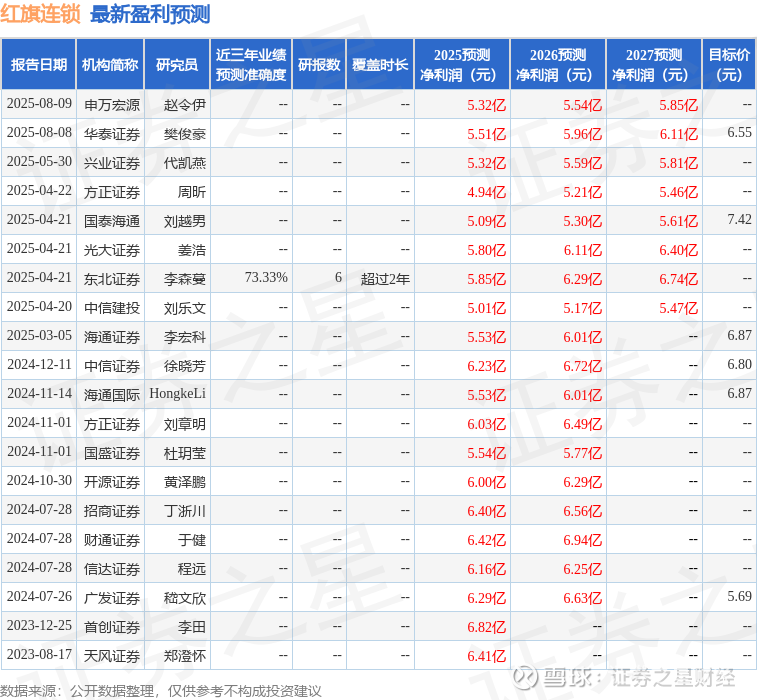Click the target price 7.42
Viewport: 757px width, 700px height.
click(740, 219)
